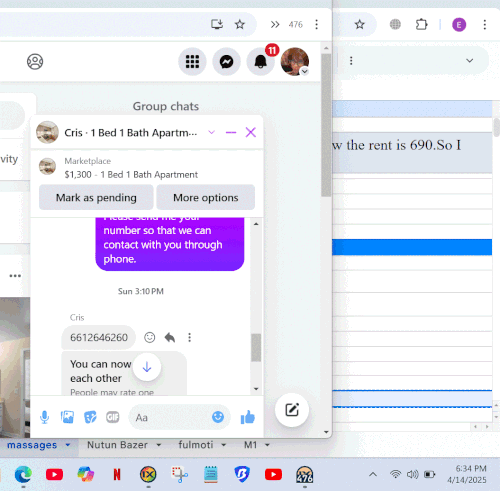Open emoji picker in message box
500x491 pixels.
pyautogui.click(x=218, y=417)
